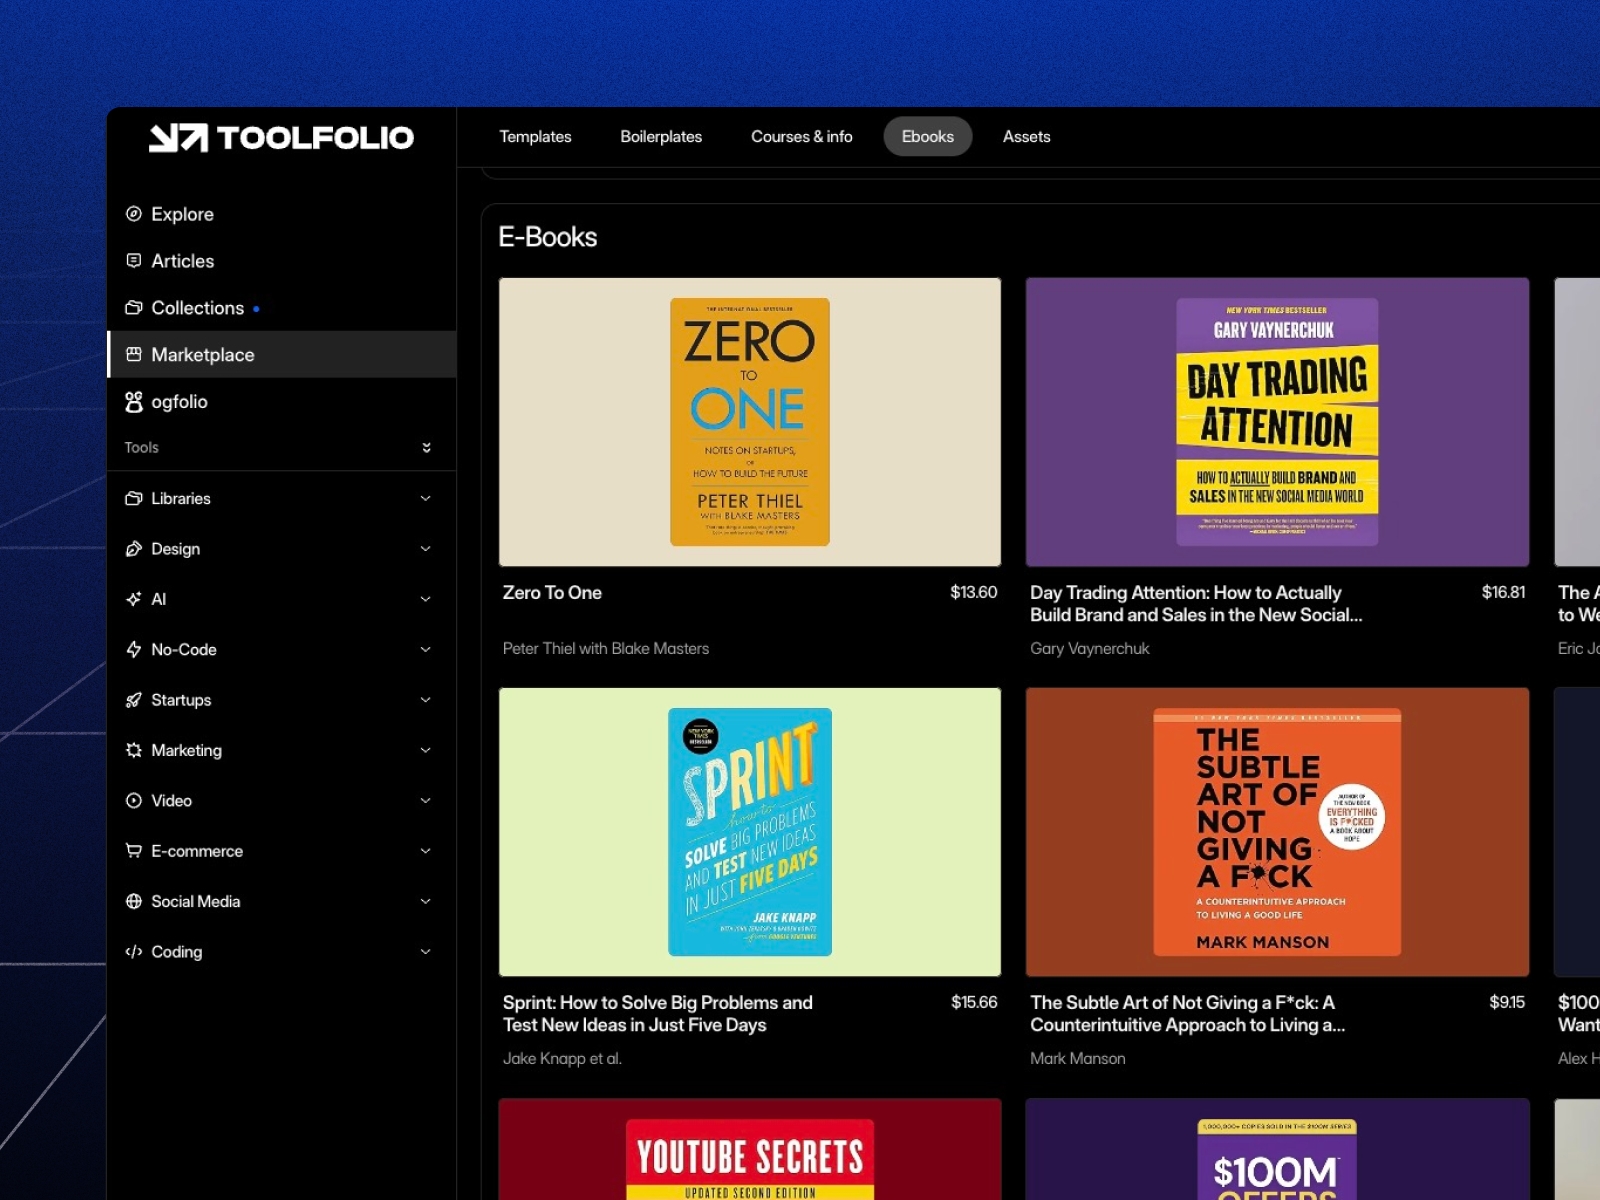Expand the Marketing category chevron
1600x1200 pixels.
pos(426,750)
